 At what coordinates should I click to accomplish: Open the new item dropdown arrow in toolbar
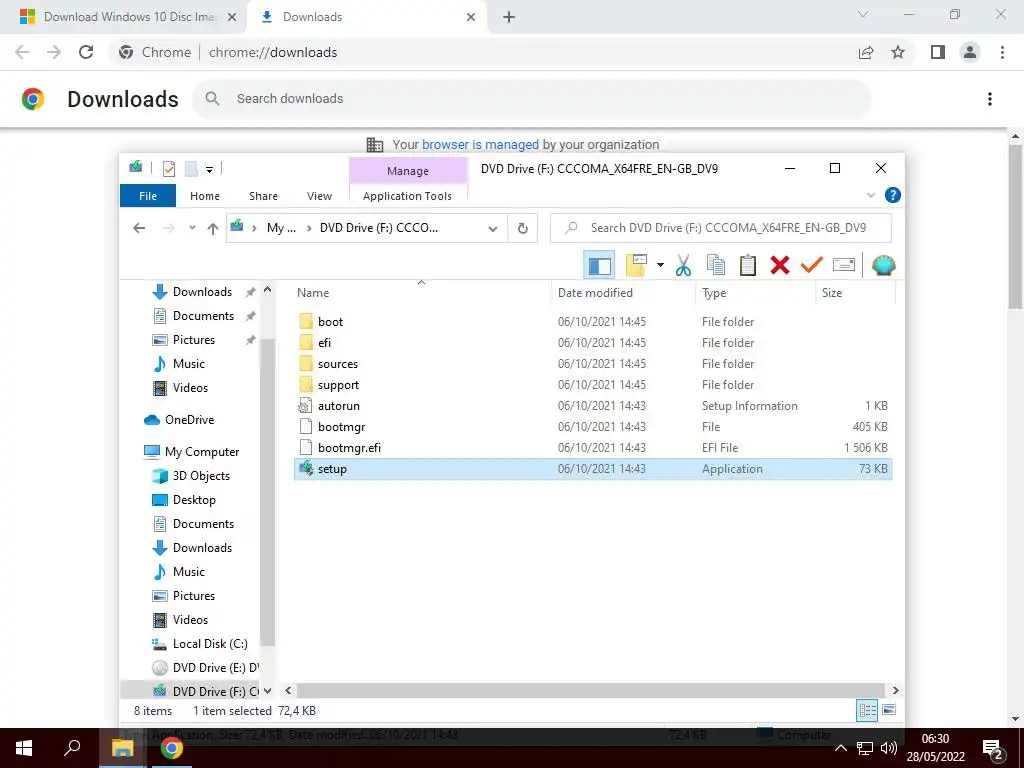point(660,265)
